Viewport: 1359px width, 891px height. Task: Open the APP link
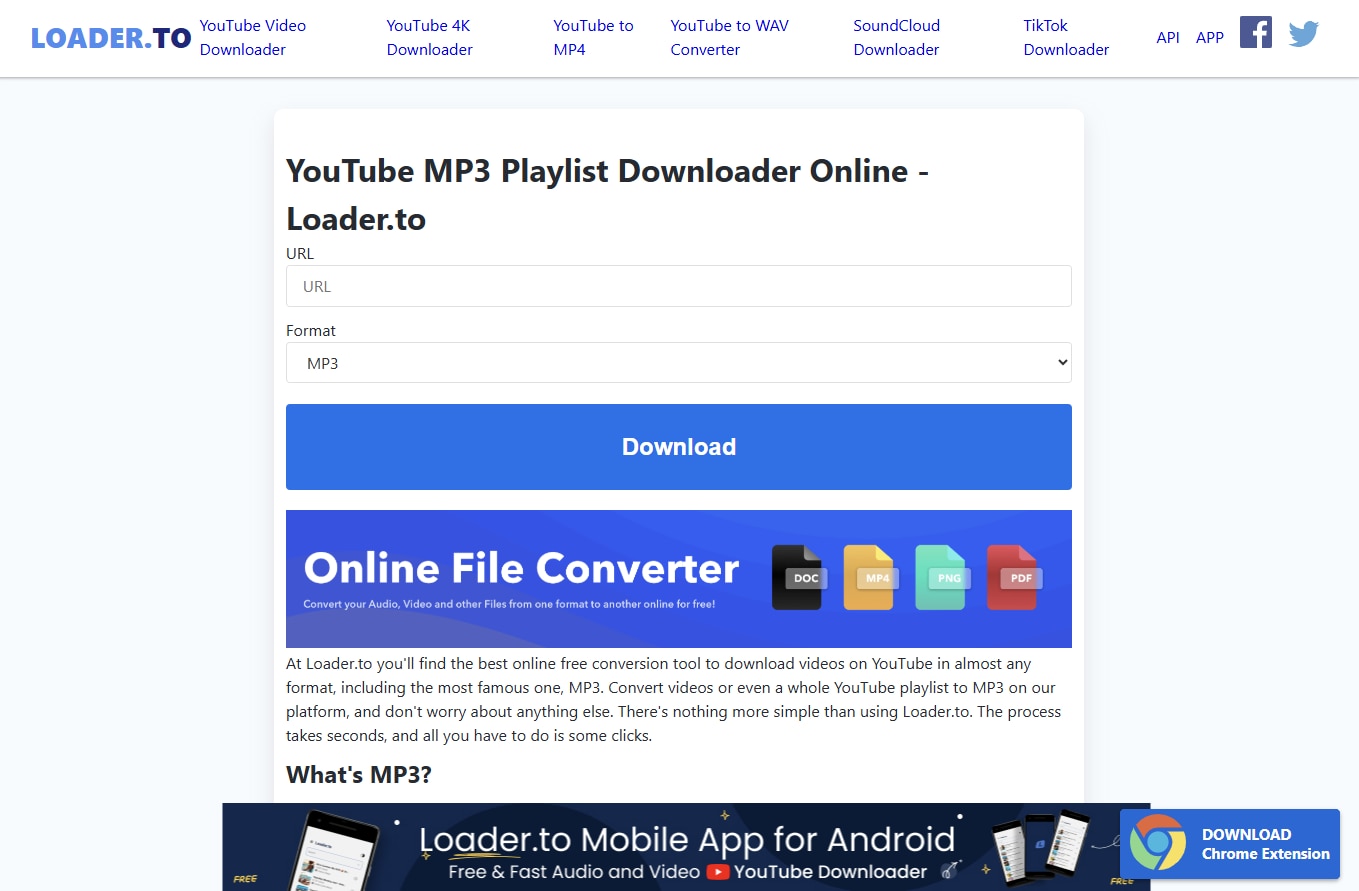pos(1210,37)
